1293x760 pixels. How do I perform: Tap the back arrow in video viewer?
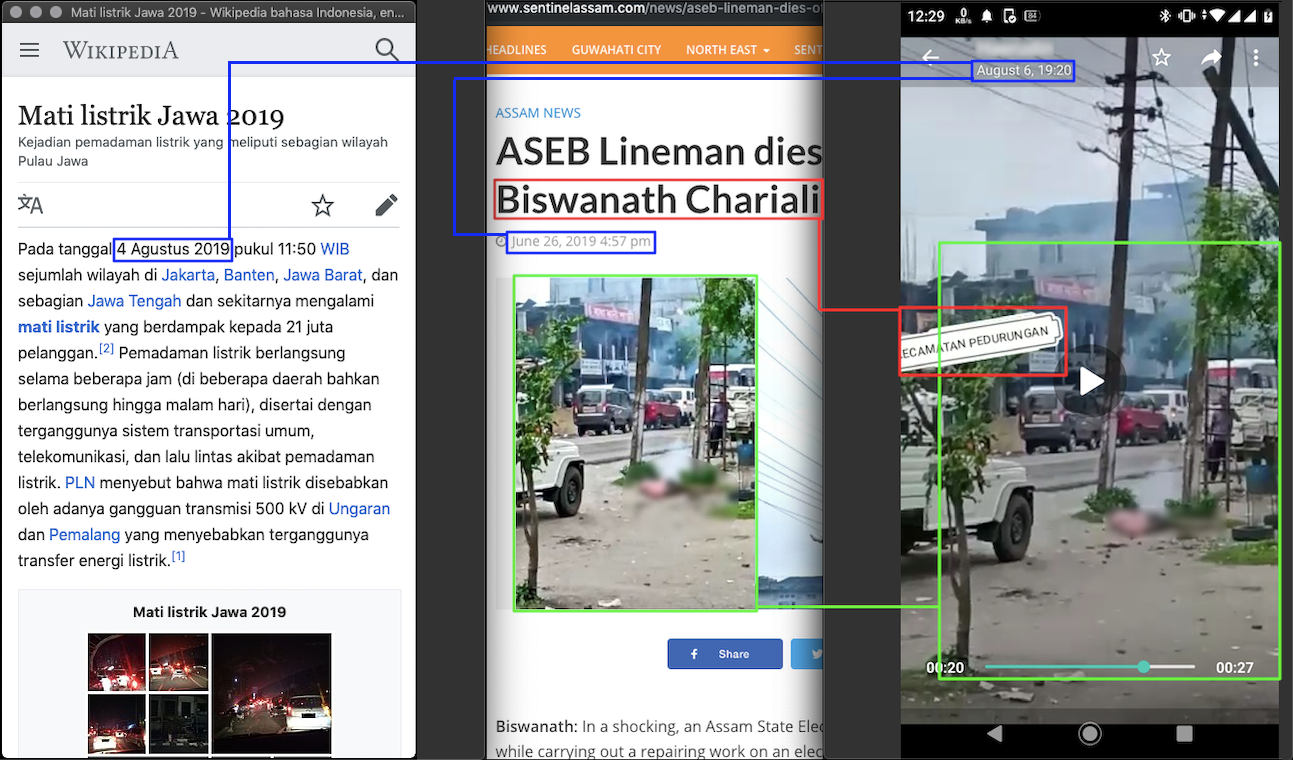click(x=930, y=58)
